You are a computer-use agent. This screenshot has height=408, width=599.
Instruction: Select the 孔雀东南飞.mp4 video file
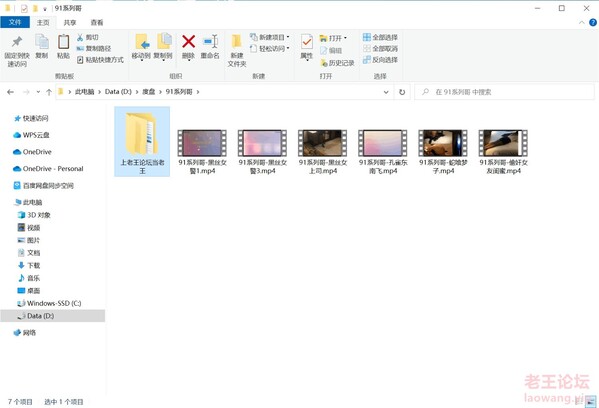click(x=383, y=152)
